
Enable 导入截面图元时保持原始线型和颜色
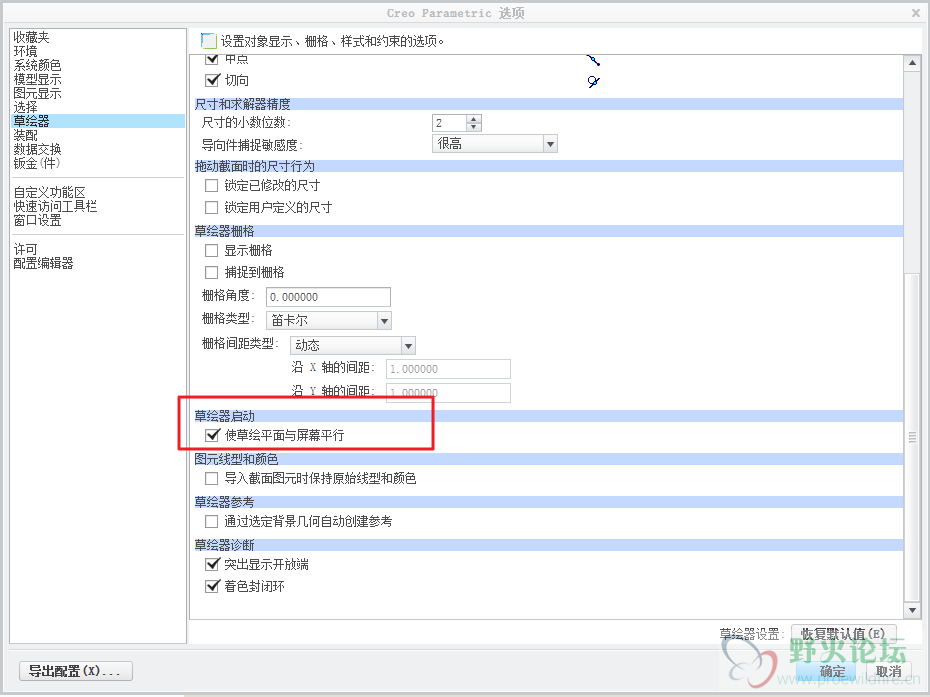[211, 478]
